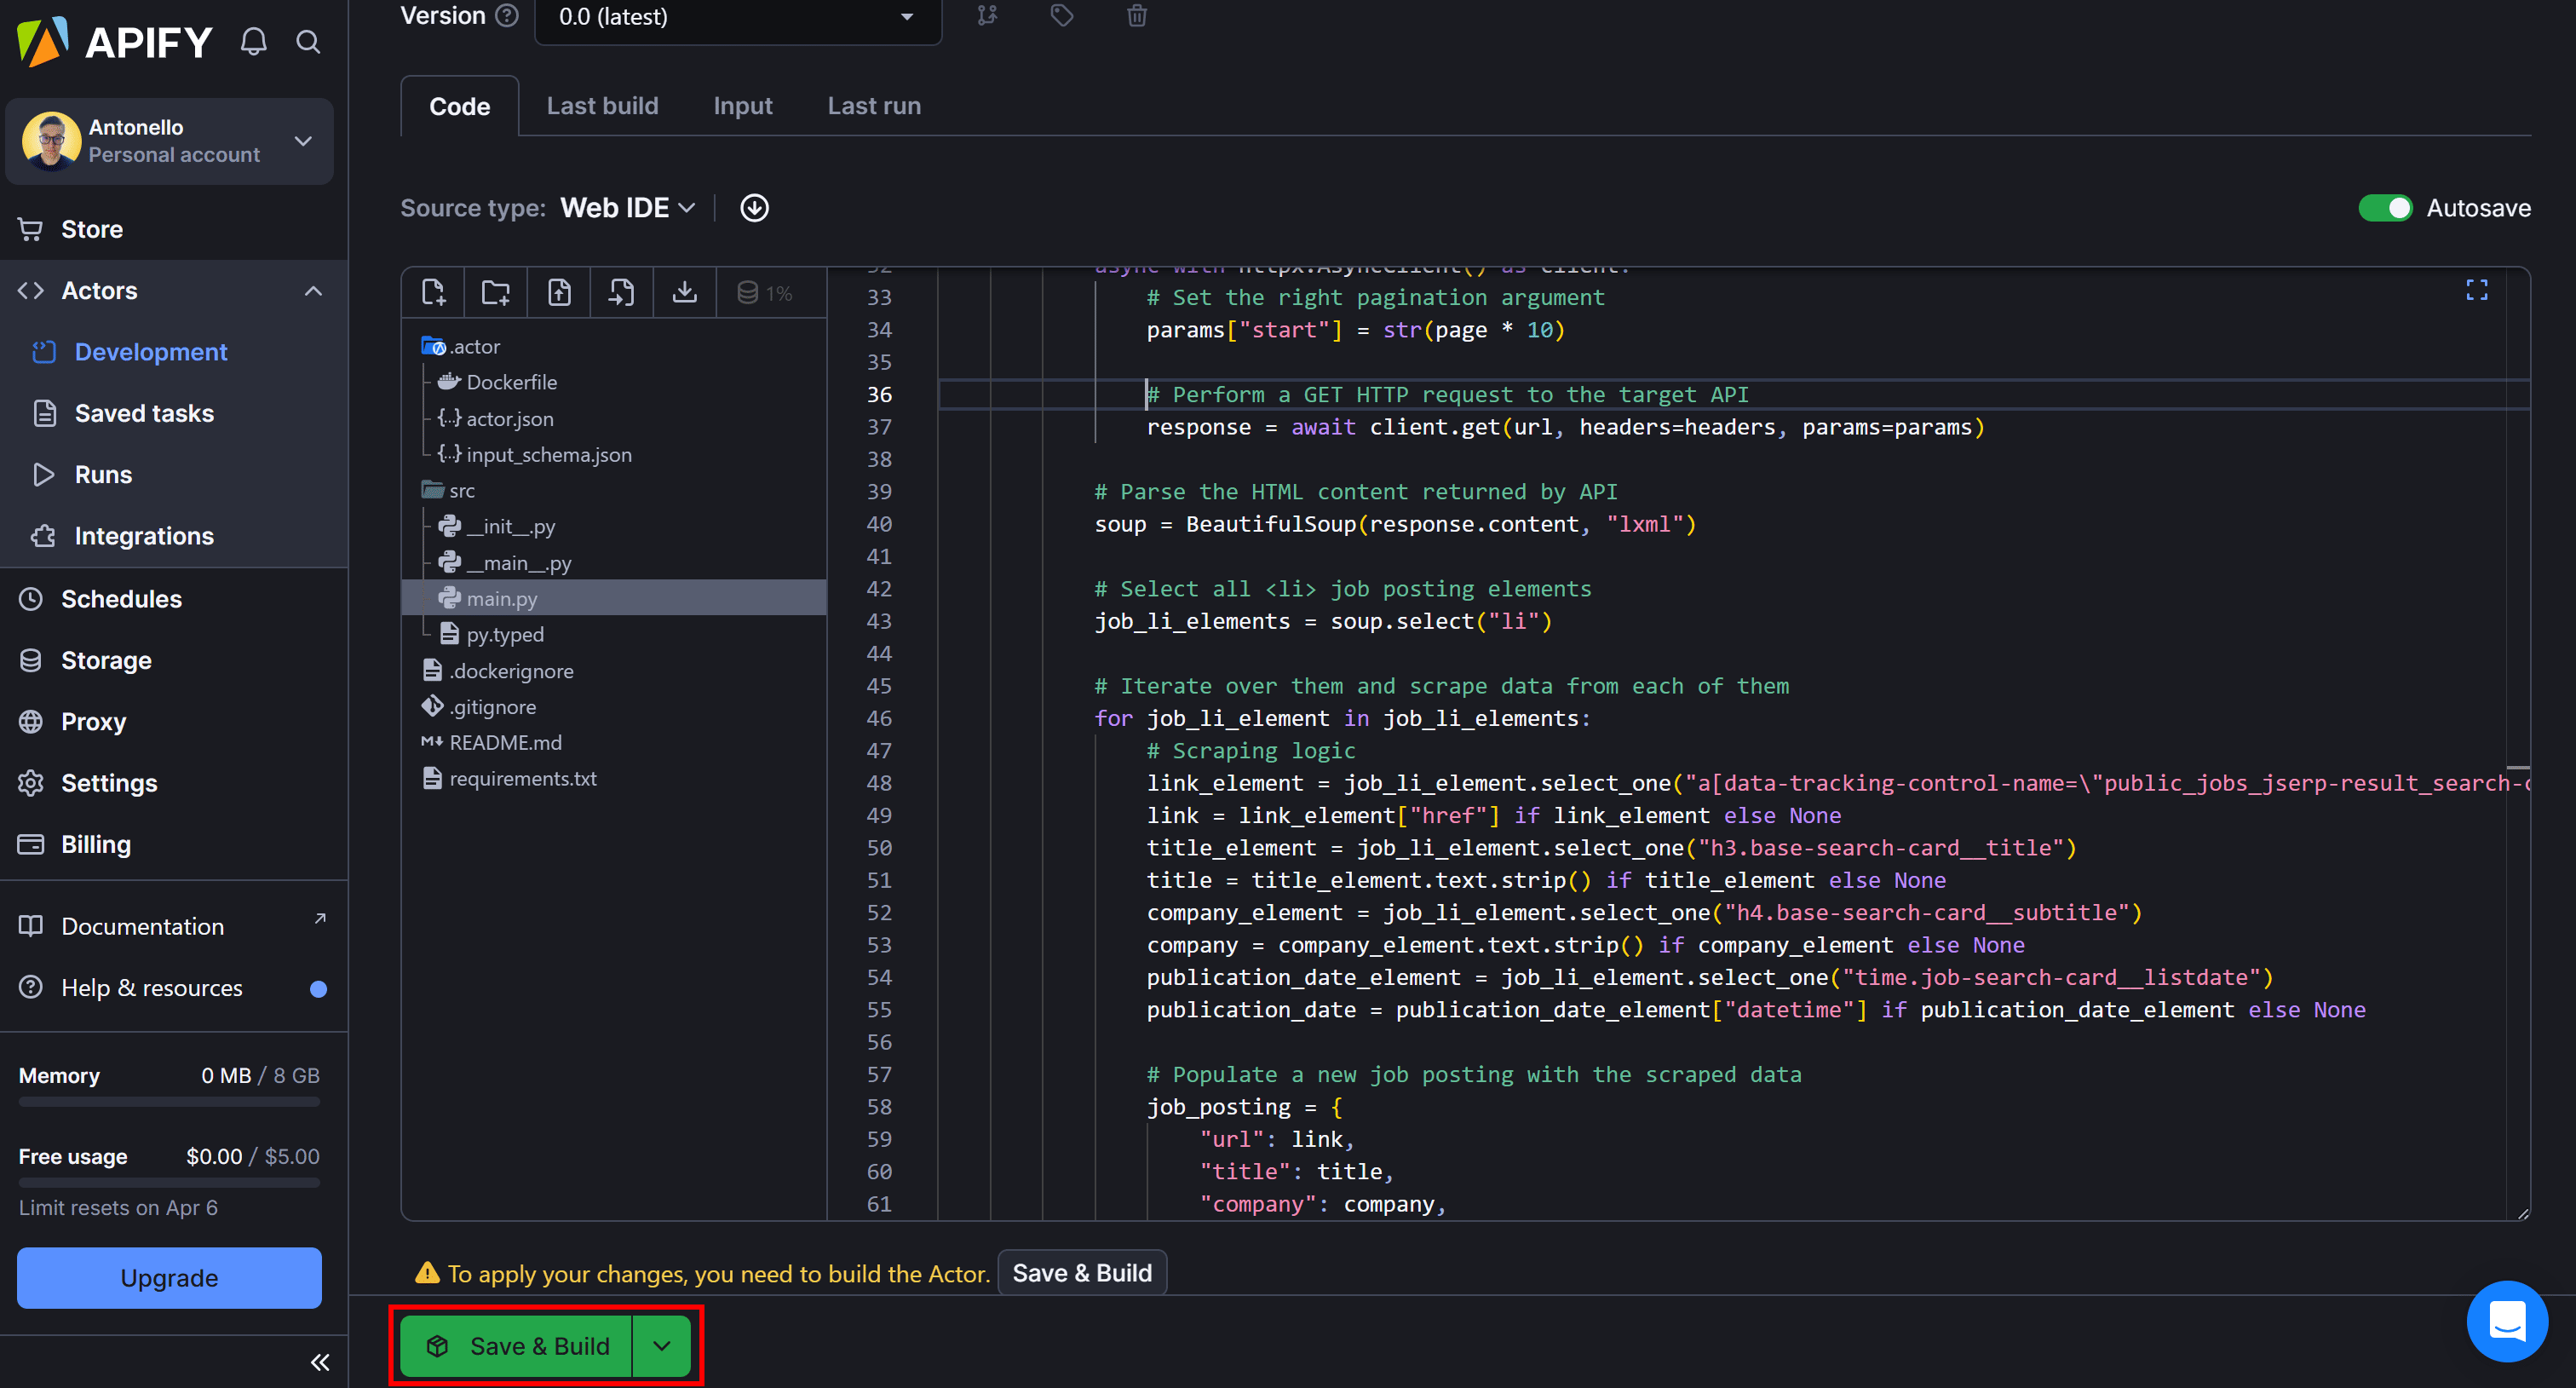Delete this Actor version via trash icon

tap(1136, 16)
